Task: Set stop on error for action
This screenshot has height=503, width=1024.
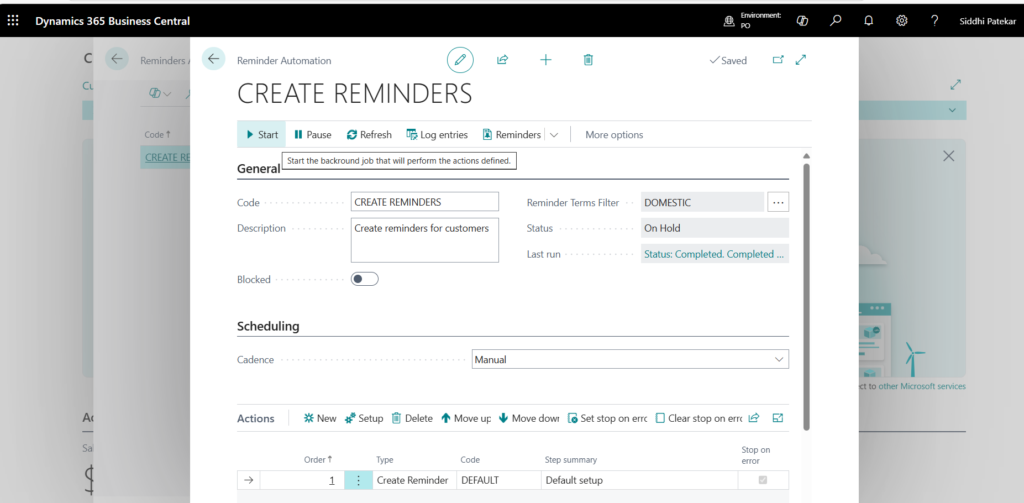Action: tap(607, 418)
